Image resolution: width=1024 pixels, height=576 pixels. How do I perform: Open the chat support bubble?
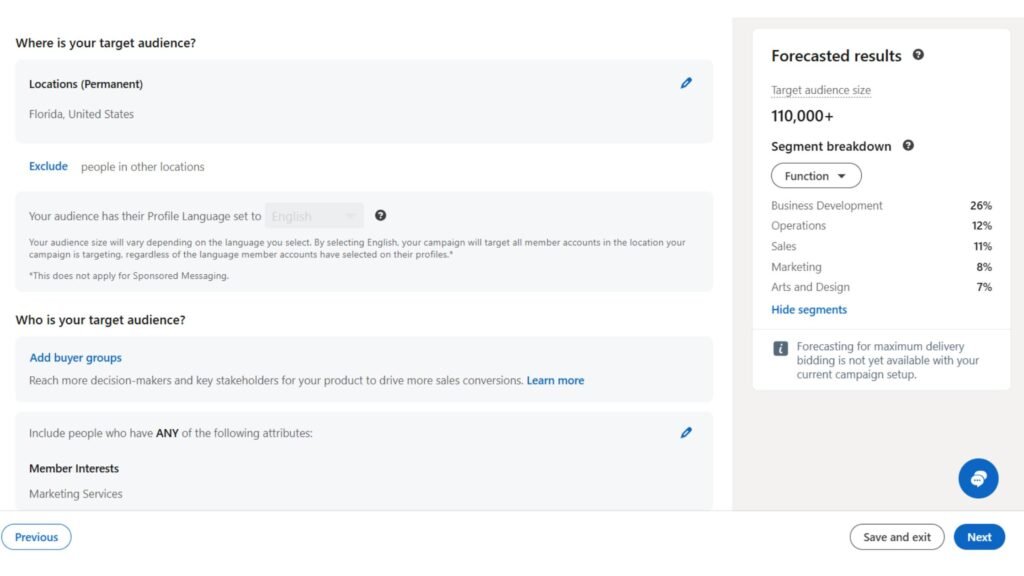(x=978, y=478)
